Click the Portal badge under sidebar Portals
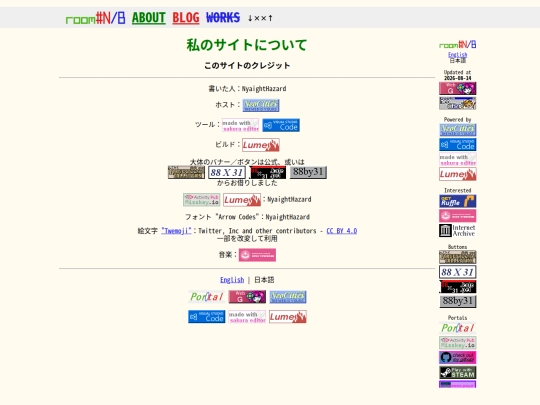 (458, 328)
